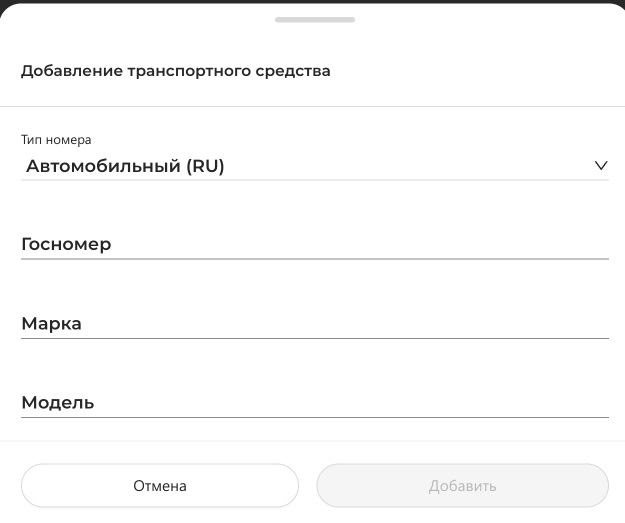Submit the vehicle with Добавить
This screenshot has height=523, width=625.
click(462, 486)
